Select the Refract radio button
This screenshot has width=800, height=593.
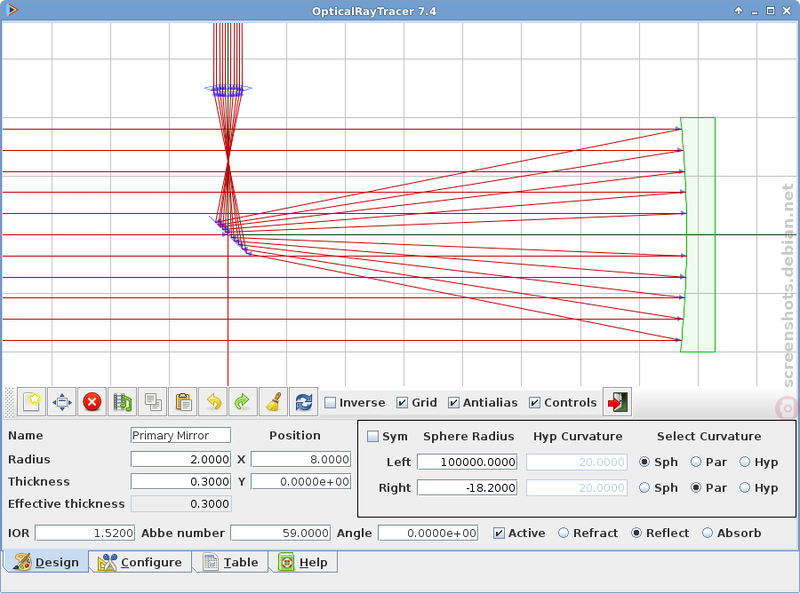pyautogui.click(x=588, y=533)
